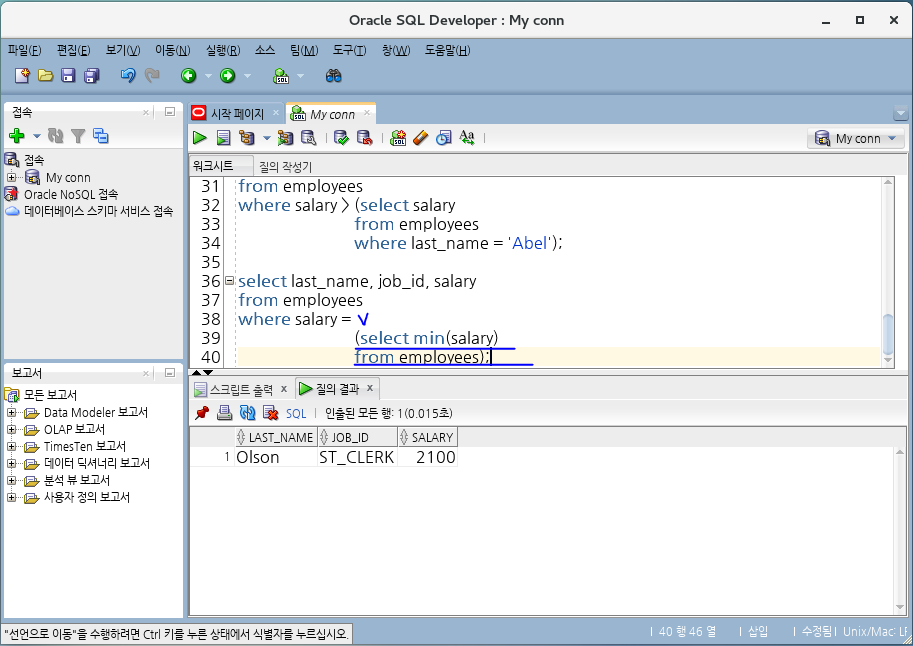Click the binoculars Find DB Object icon
Screen dimensions: 913x646
point(334,75)
